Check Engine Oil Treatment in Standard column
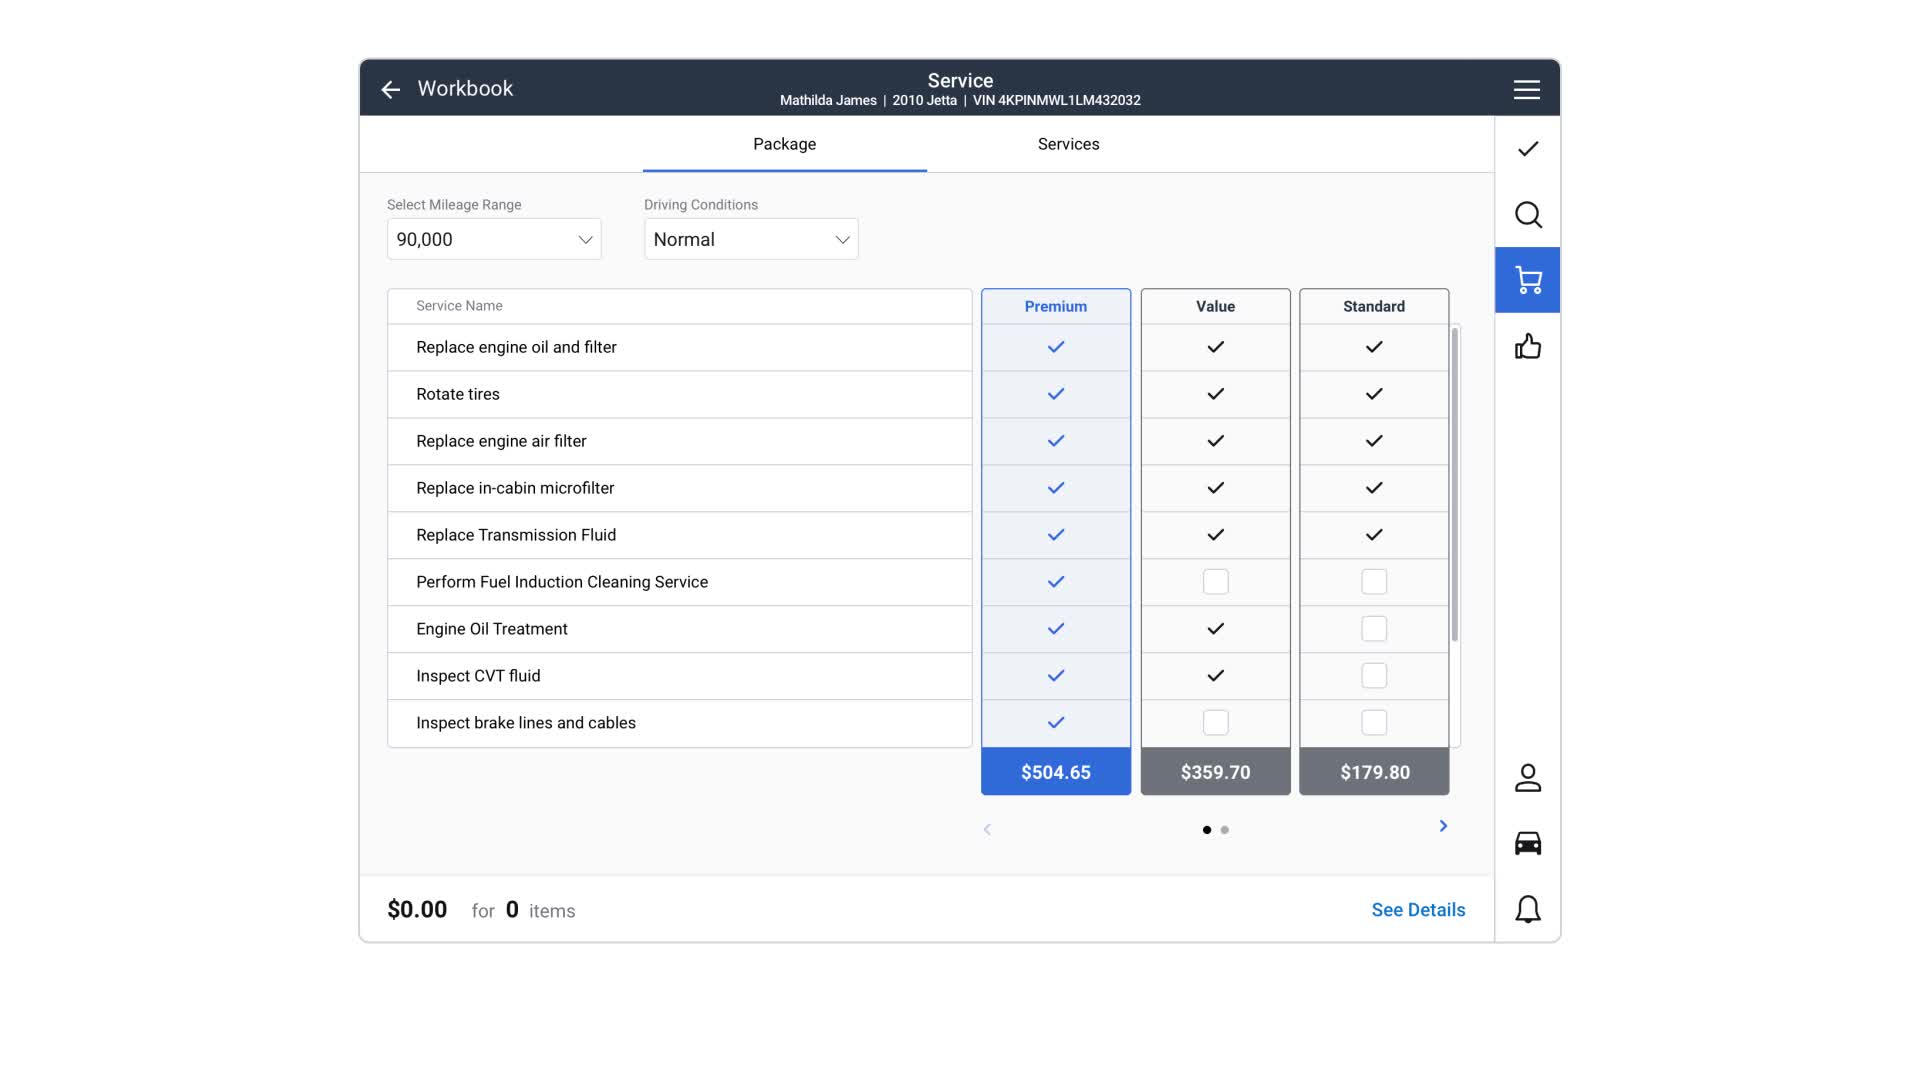 click(x=1374, y=629)
